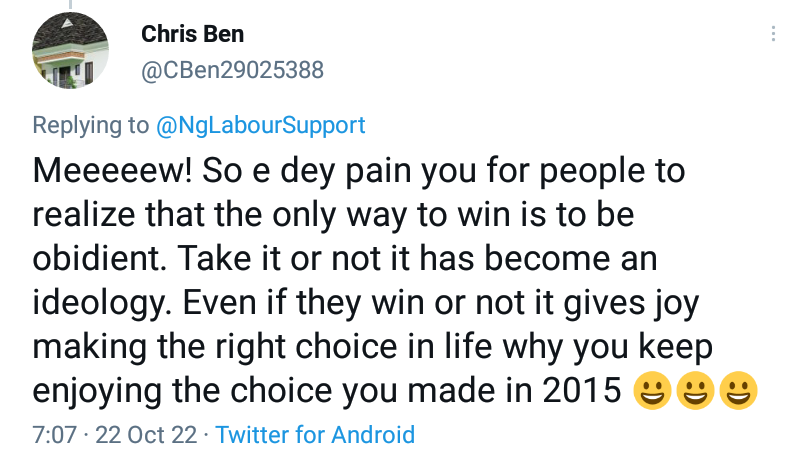Open the tweet's three-dot more options menu

pos(772,34)
